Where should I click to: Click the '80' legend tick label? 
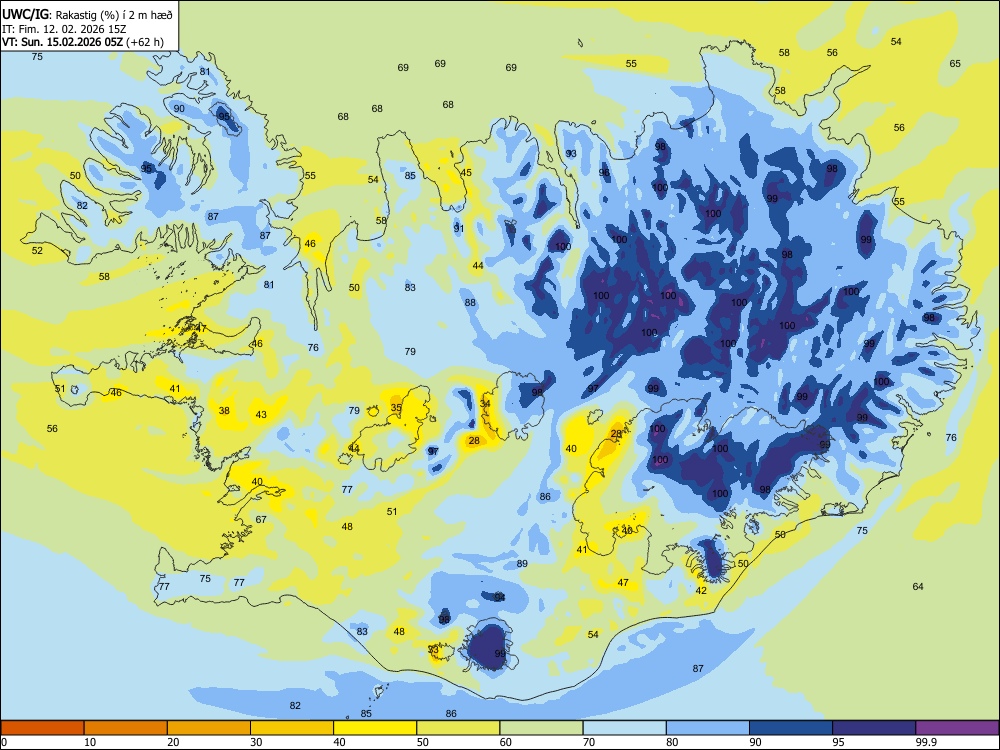[672, 742]
